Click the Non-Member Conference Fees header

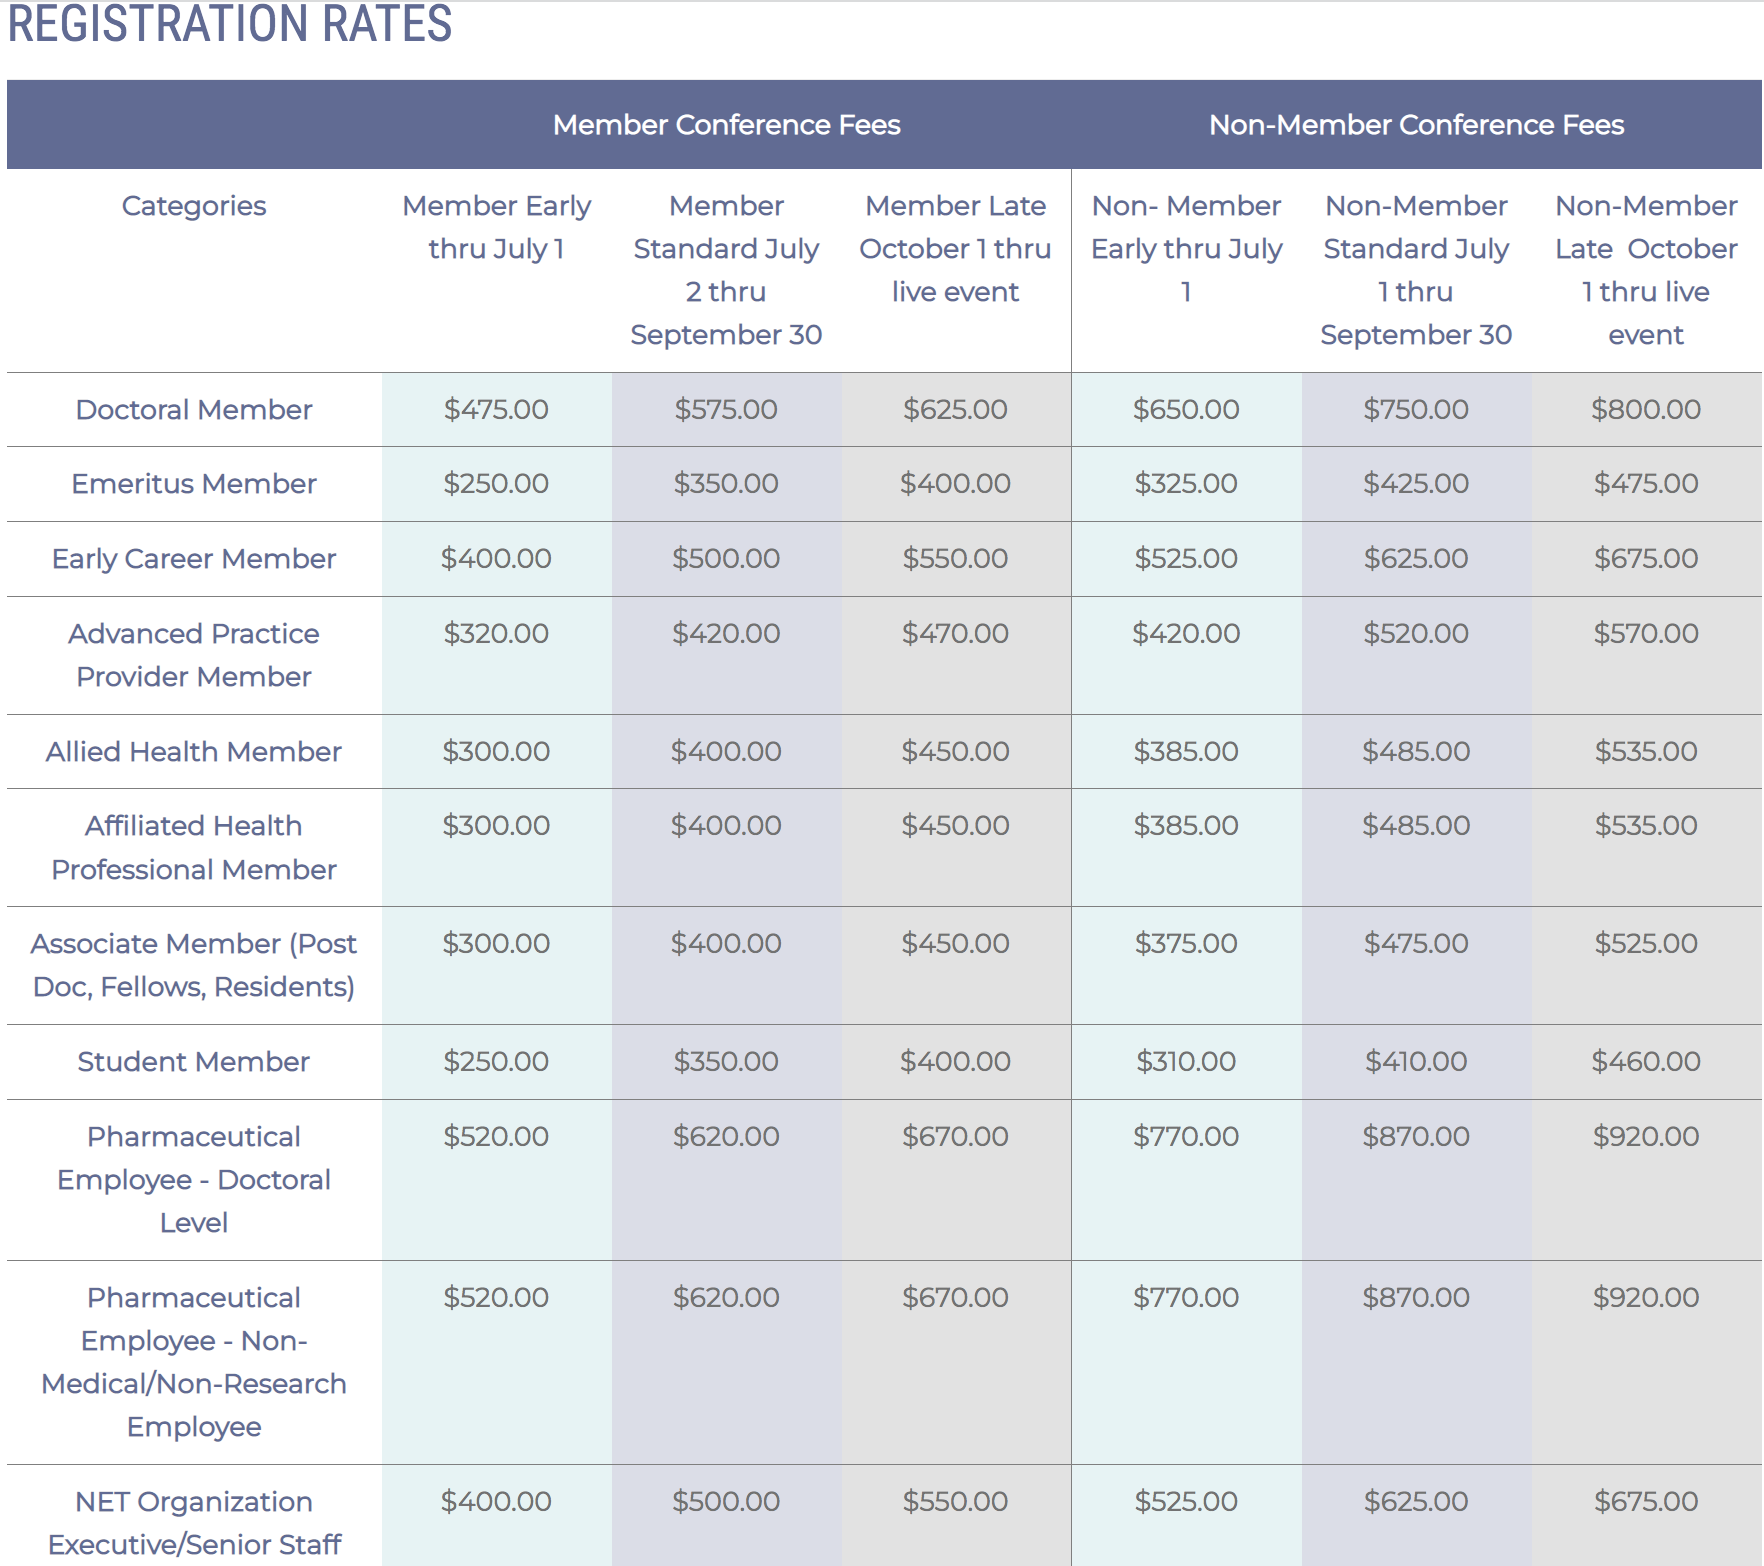1416,125
